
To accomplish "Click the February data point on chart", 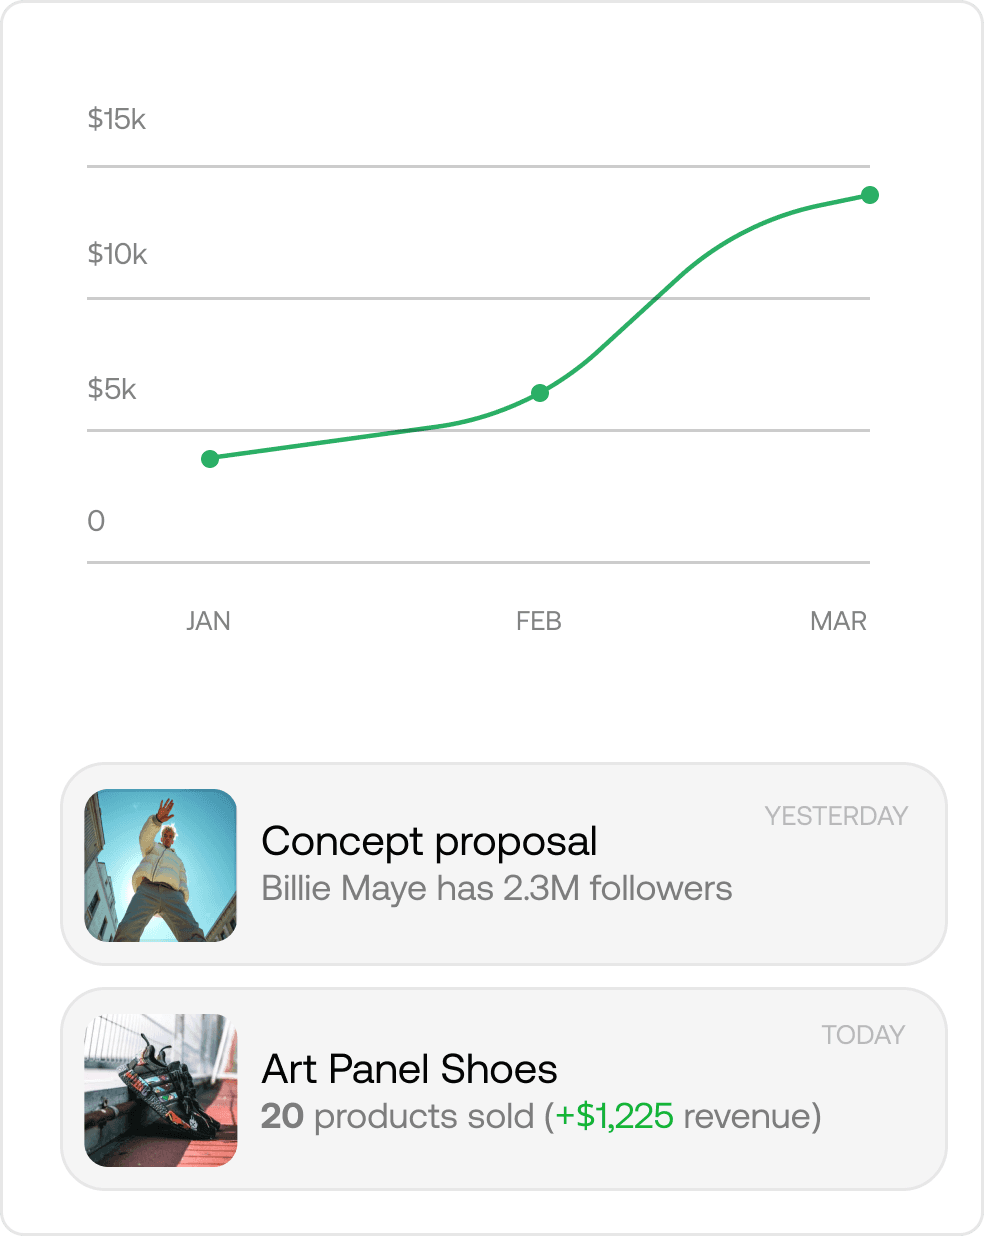I will click(x=540, y=393).
